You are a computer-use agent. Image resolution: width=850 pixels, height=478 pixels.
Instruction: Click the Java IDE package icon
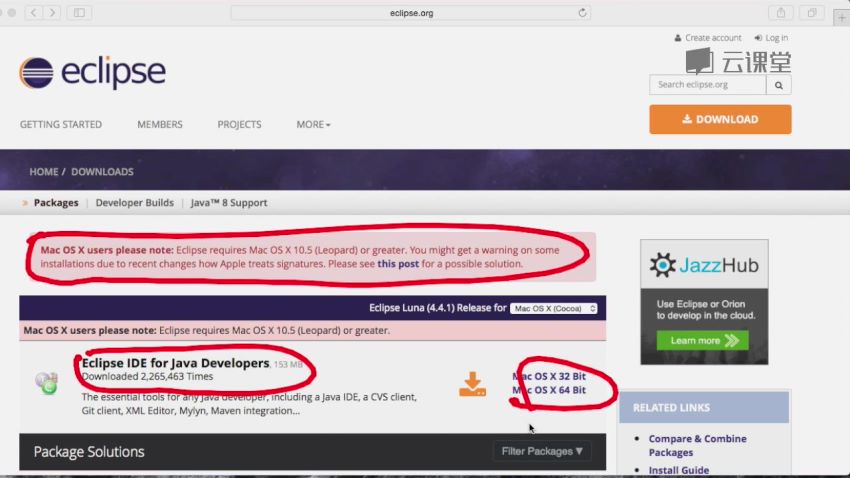pos(47,383)
